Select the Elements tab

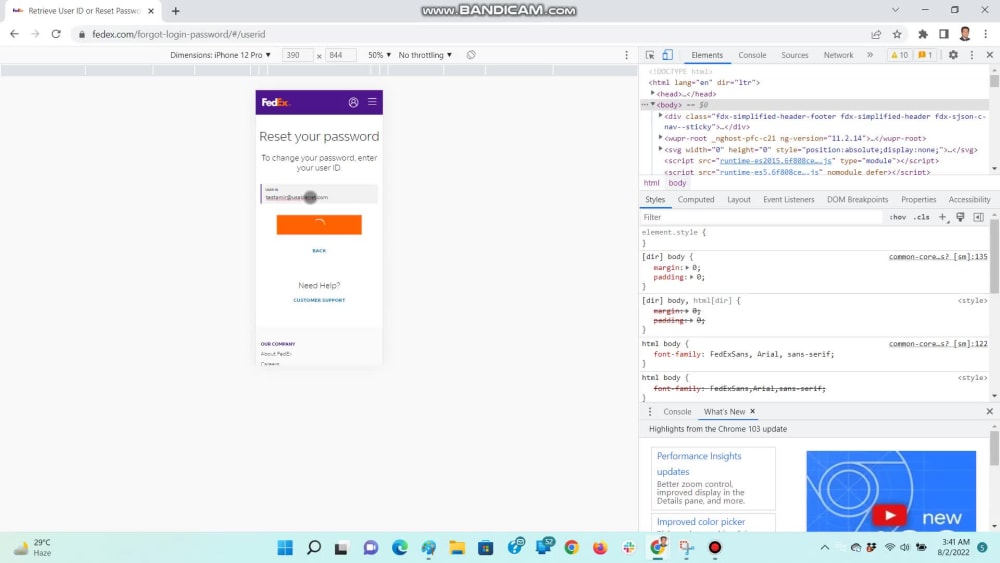pos(707,55)
